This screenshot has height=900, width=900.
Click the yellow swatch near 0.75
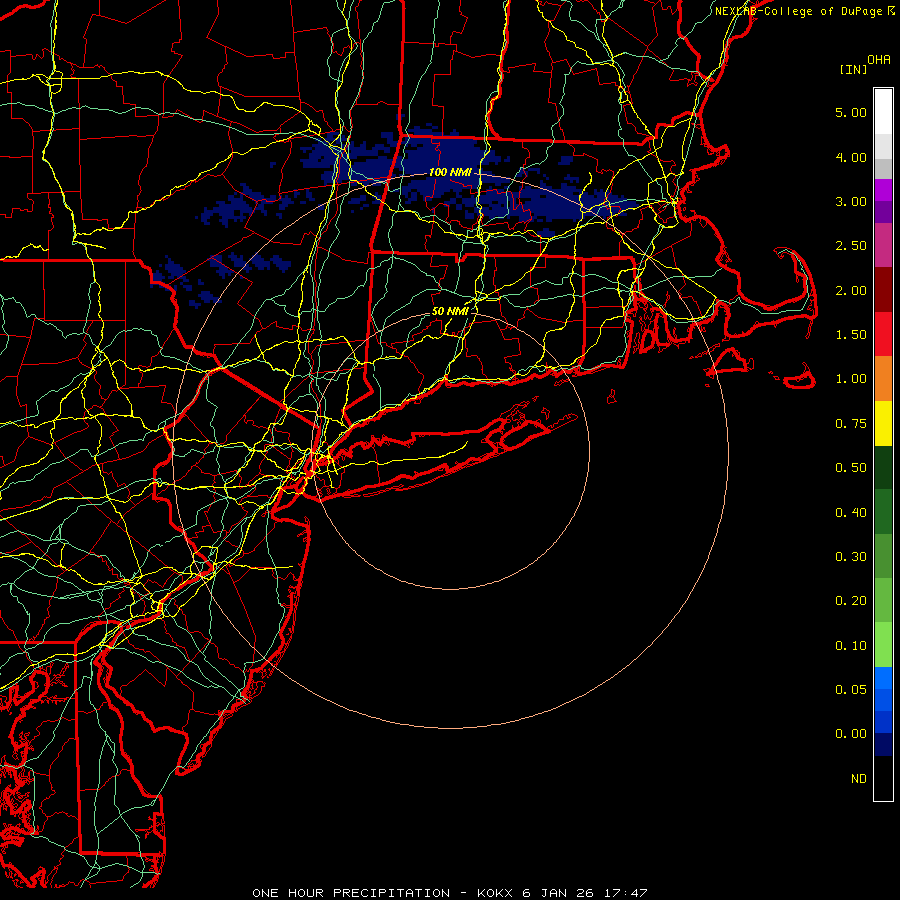pos(883,423)
